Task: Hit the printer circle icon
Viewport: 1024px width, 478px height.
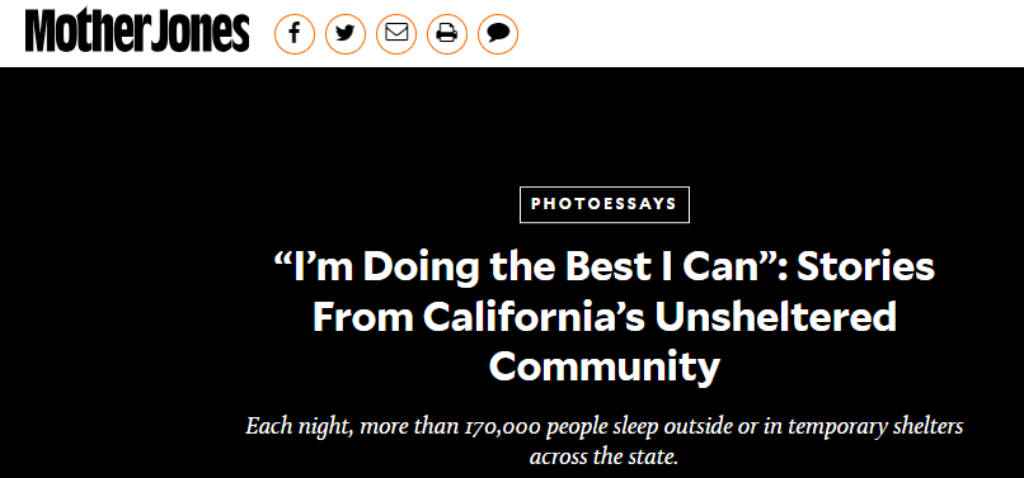Action: (x=447, y=34)
